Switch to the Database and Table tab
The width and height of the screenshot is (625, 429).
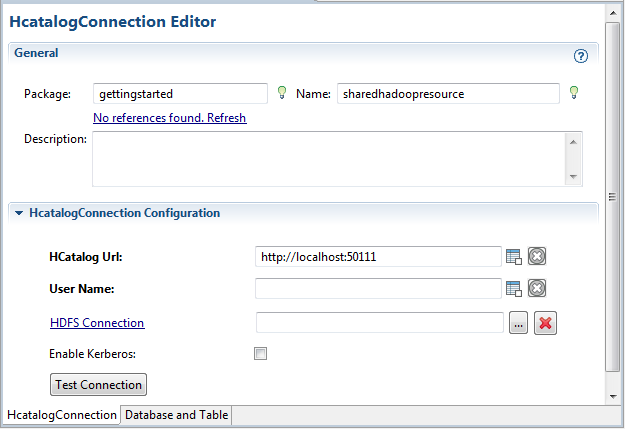[x=177, y=415]
